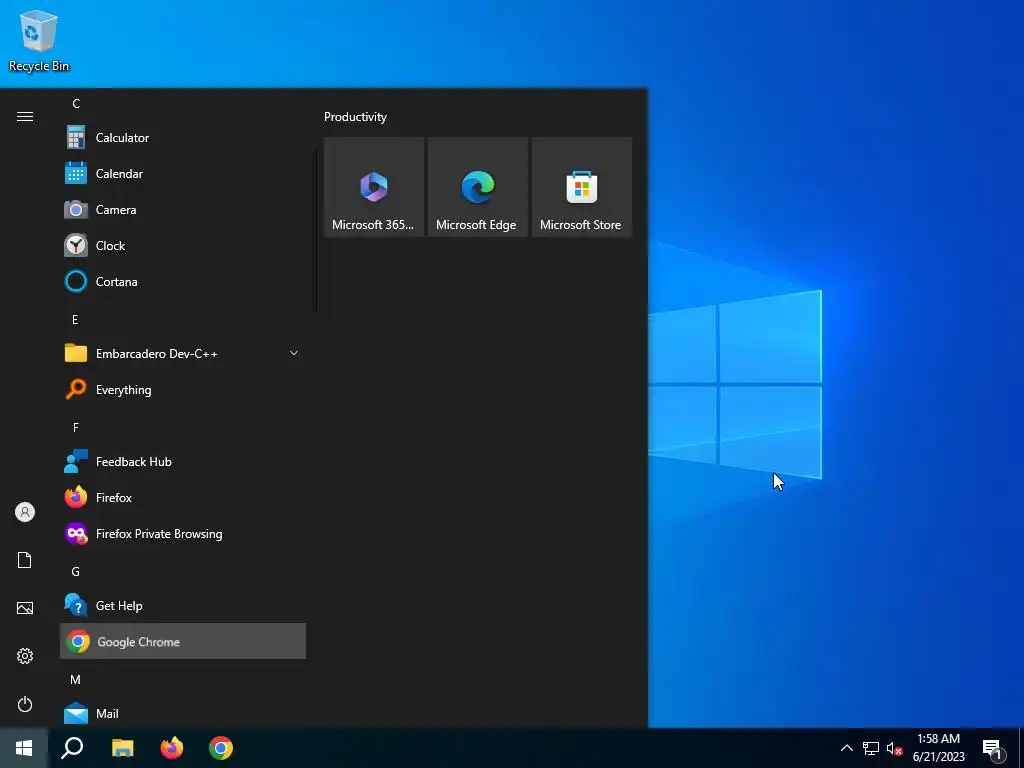Open the Microsoft Store tile
Screen dimensions: 1024x768
tap(581, 187)
